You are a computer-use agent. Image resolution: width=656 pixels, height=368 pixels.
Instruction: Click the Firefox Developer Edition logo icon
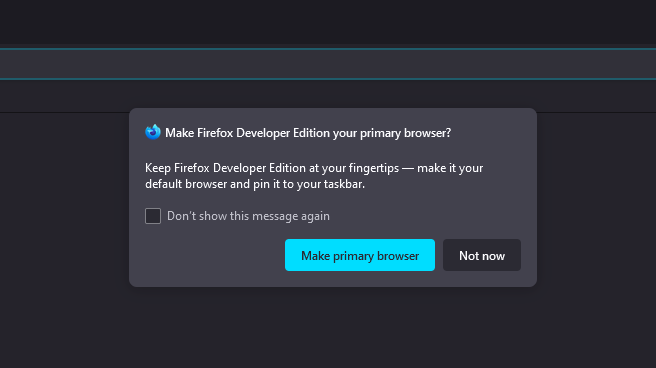tap(153, 132)
